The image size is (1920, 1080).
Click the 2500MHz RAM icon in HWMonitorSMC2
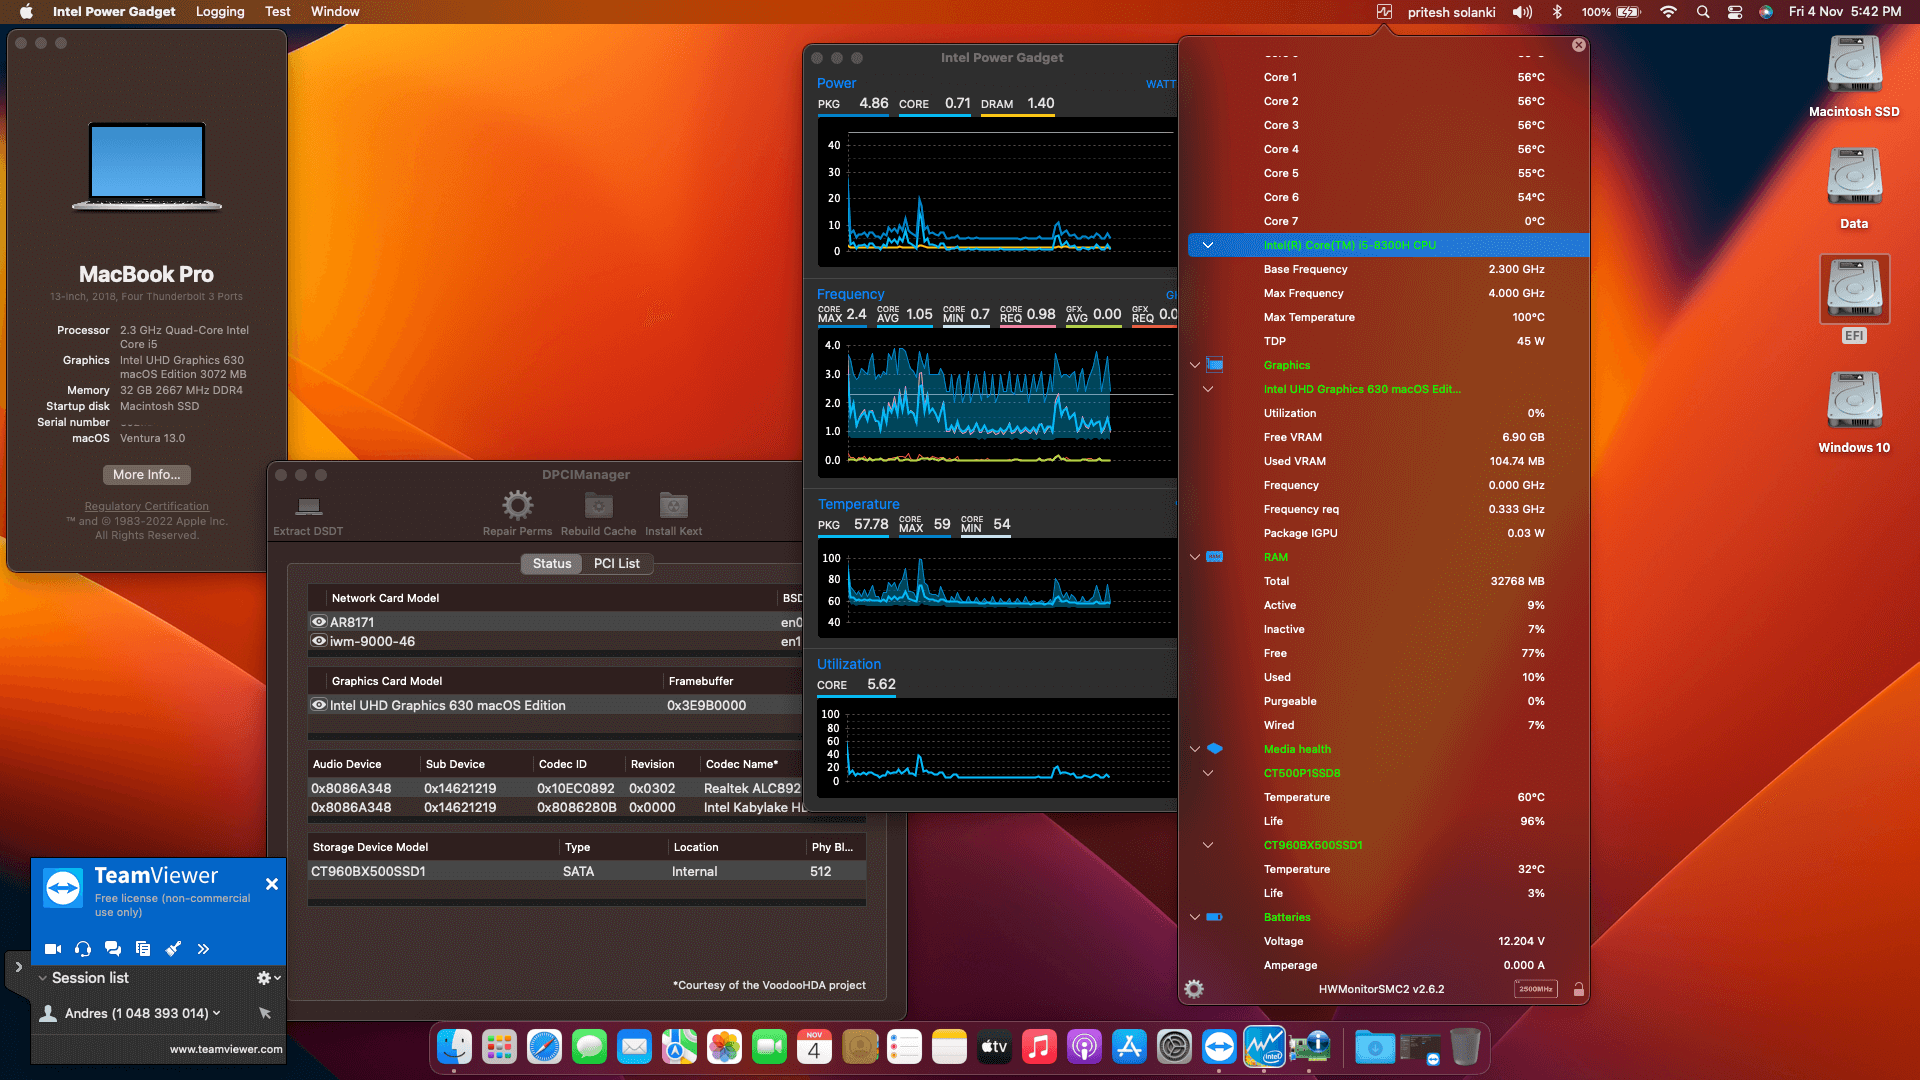[x=1535, y=989]
